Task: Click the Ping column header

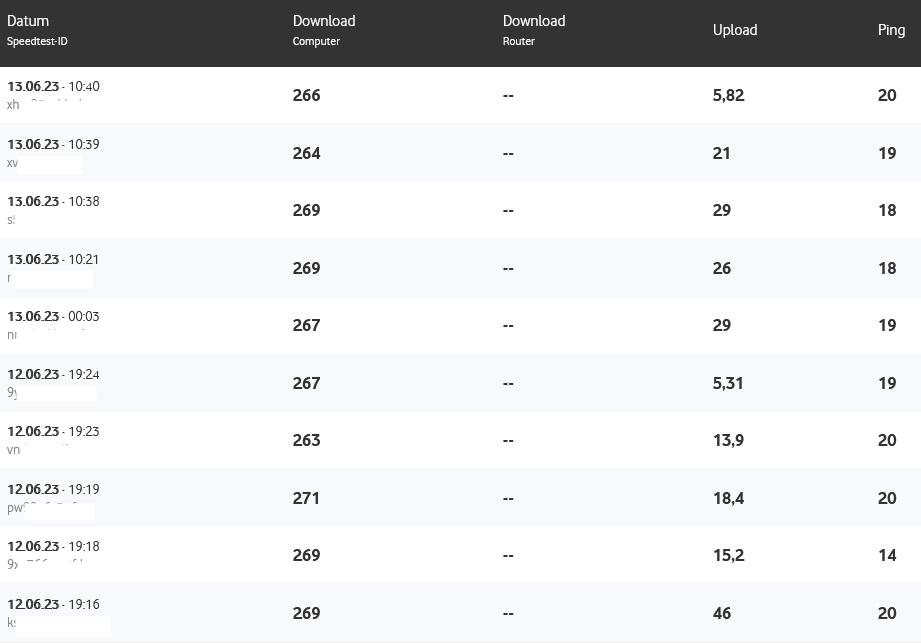Action: 891,30
